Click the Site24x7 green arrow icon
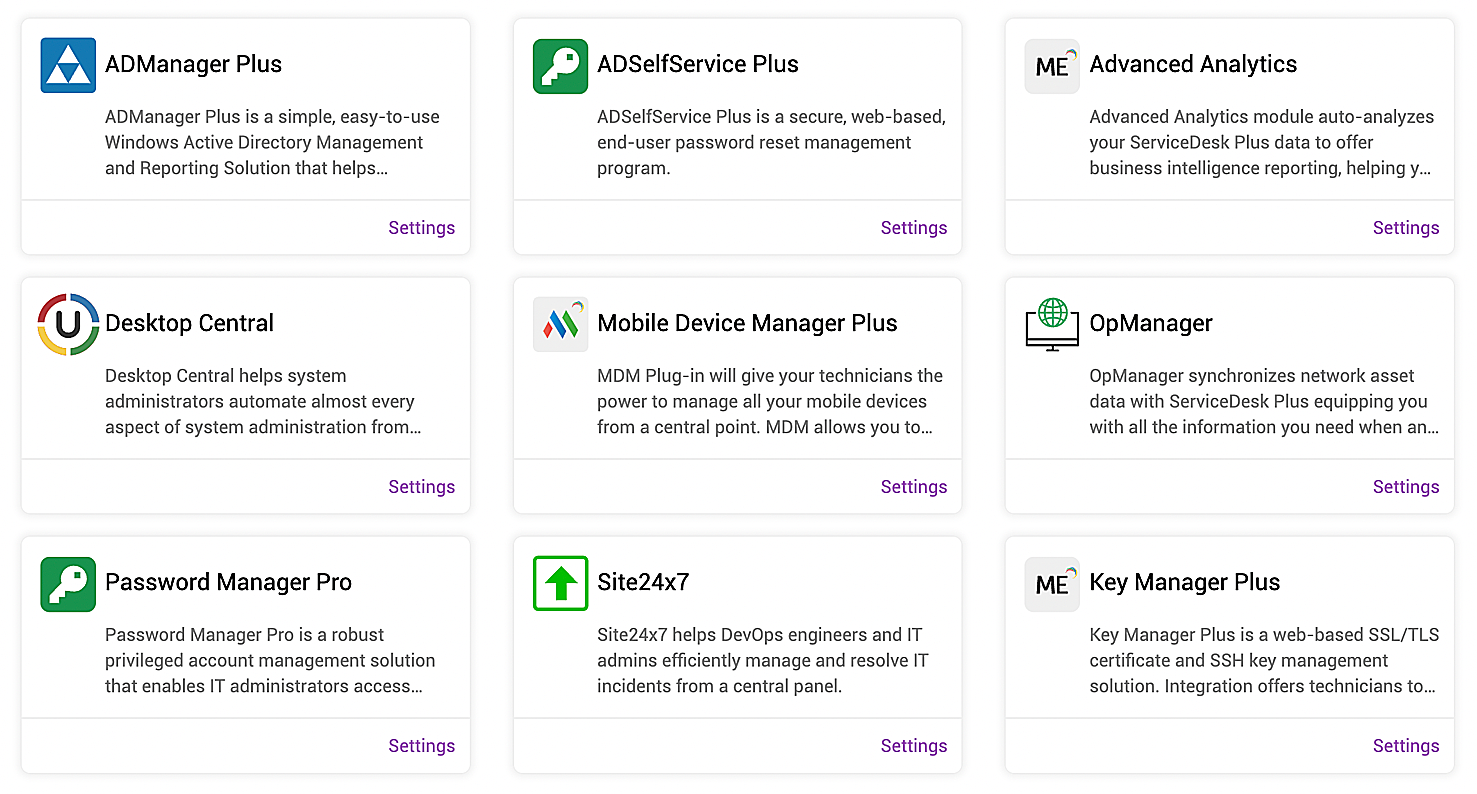This screenshot has width=1477, height=794. coord(560,583)
